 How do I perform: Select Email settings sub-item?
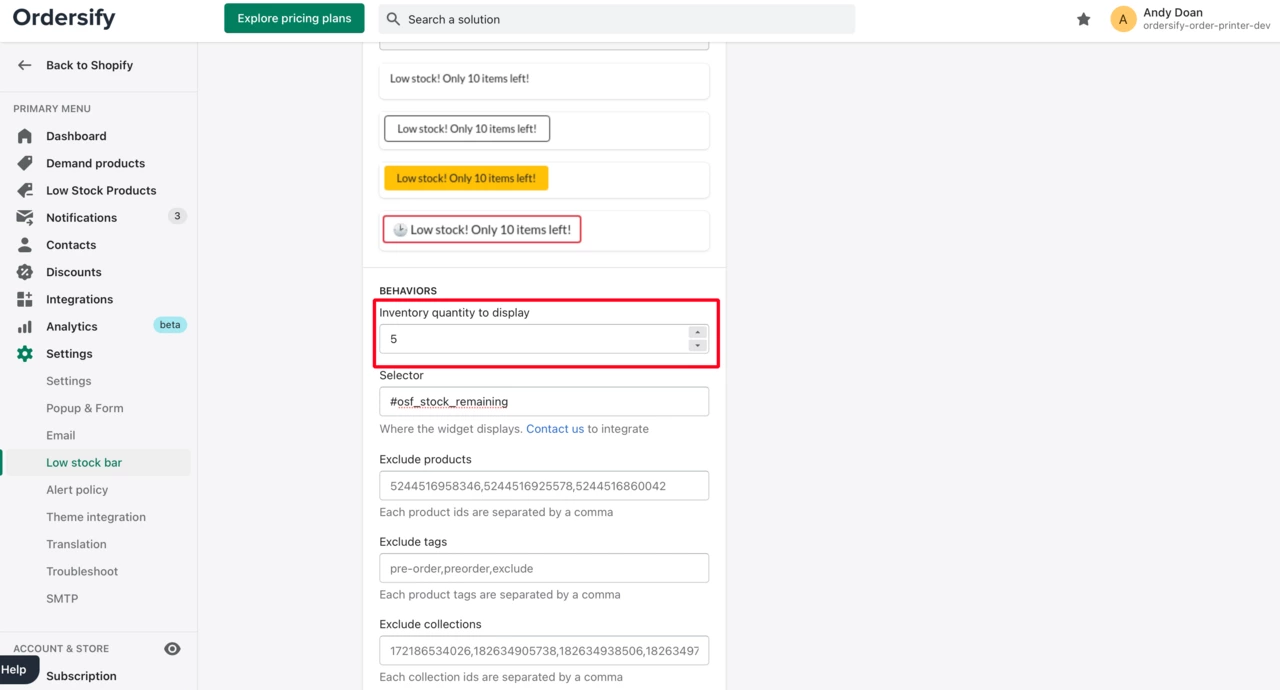60,435
